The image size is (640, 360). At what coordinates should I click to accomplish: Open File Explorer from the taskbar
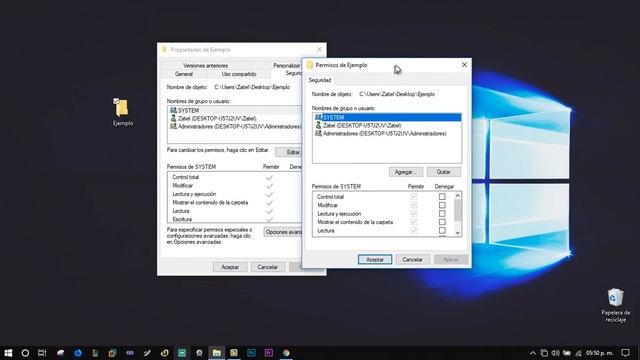point(217,353)
